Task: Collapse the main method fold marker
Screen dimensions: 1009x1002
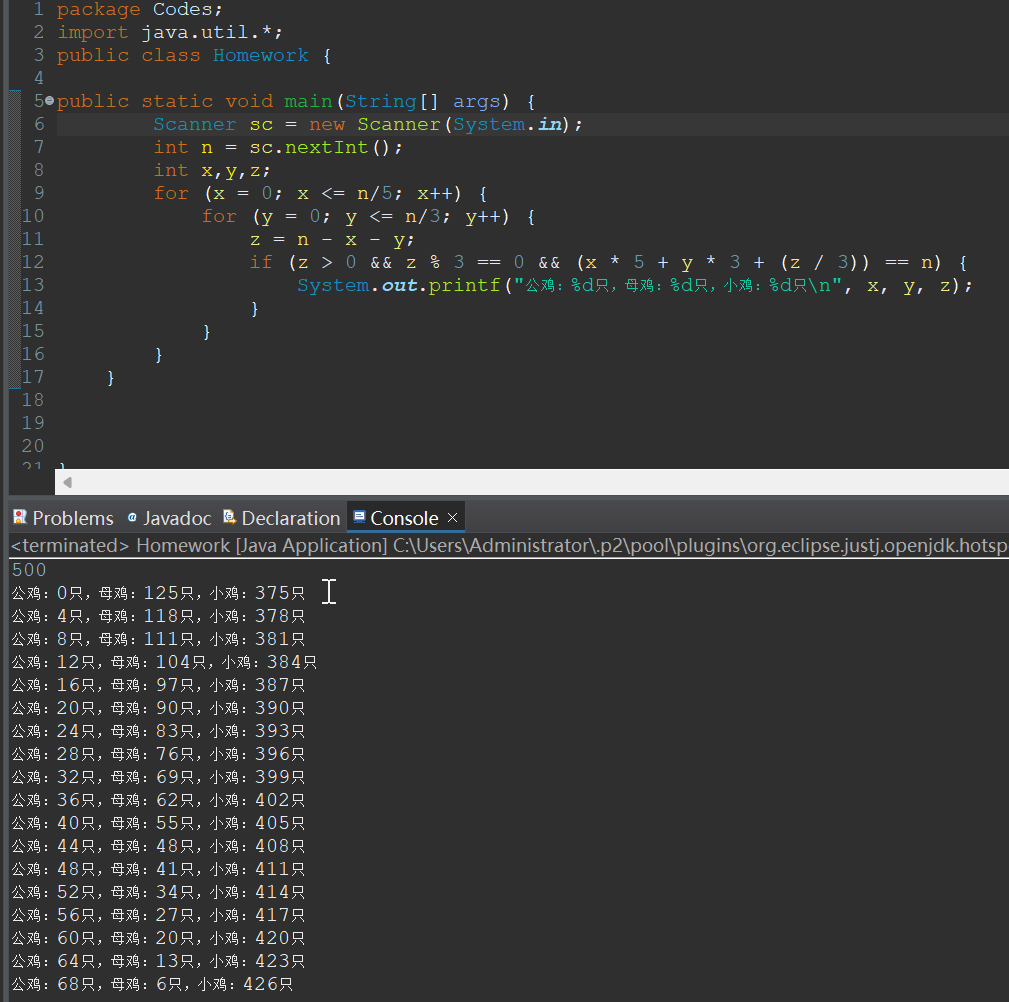Action: (50, 101)
